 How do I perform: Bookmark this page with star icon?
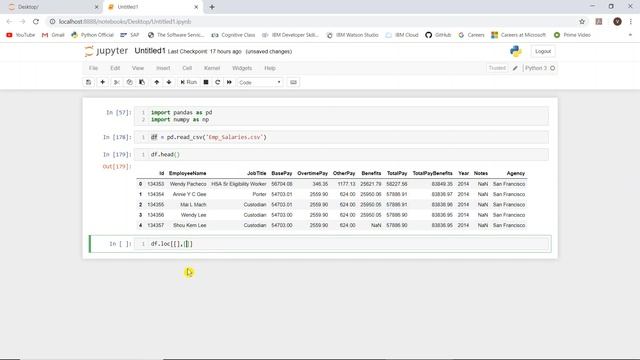582,22
